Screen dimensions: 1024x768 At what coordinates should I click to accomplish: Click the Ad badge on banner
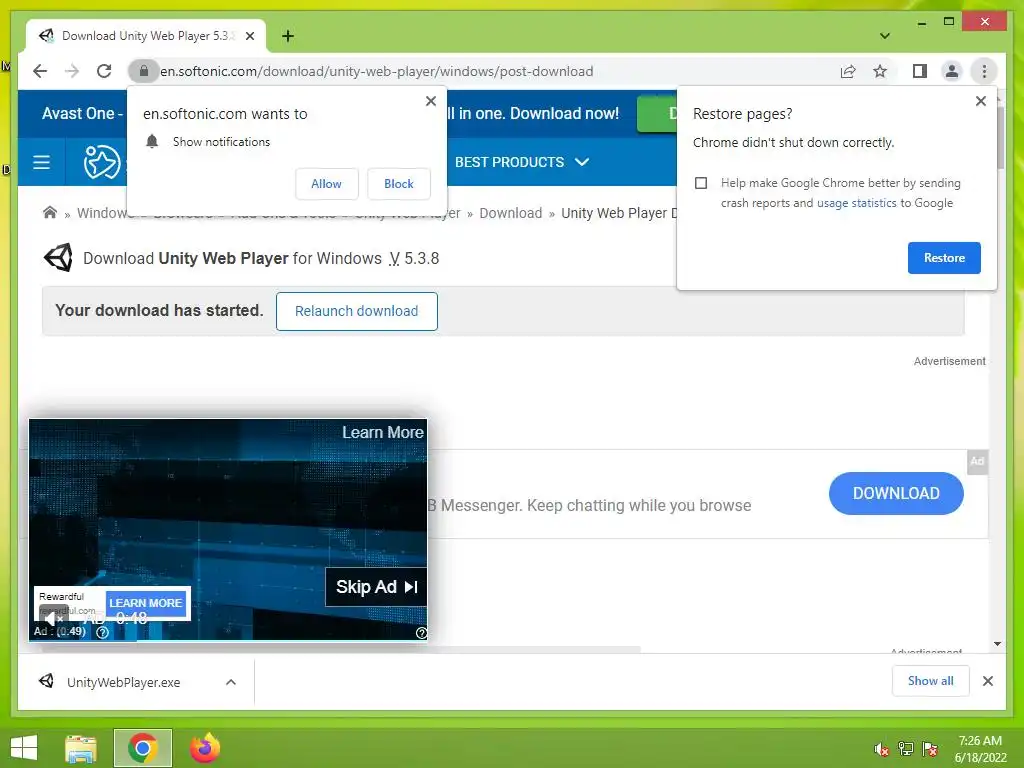click(977, 461)
